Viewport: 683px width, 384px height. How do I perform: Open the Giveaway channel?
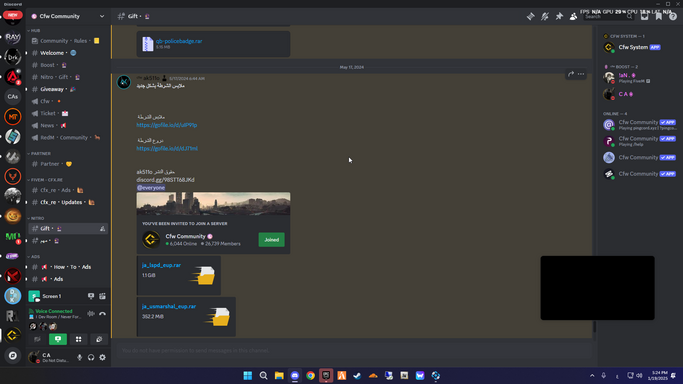tap(68, 89)
